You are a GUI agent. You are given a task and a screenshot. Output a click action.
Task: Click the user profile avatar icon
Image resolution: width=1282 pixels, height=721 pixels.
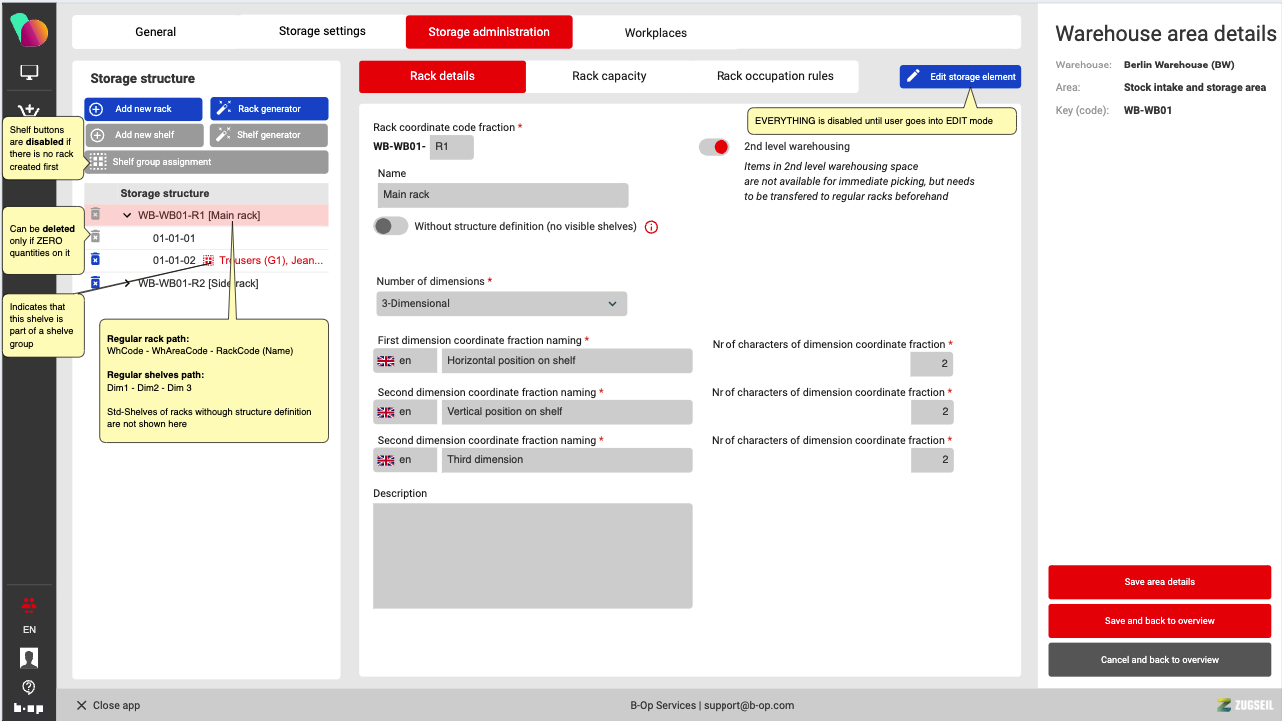click(x=29, y=657)
